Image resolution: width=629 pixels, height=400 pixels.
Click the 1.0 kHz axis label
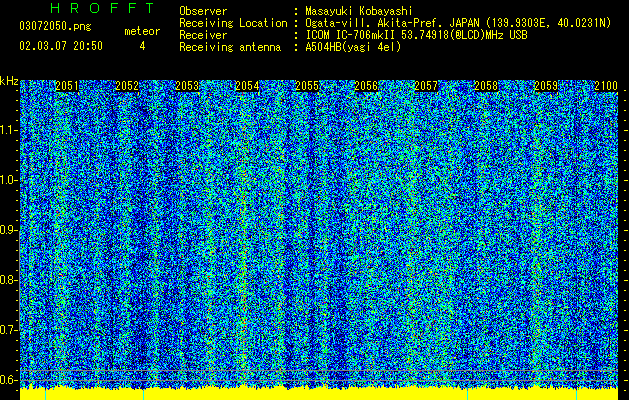[x=8, y=180]
